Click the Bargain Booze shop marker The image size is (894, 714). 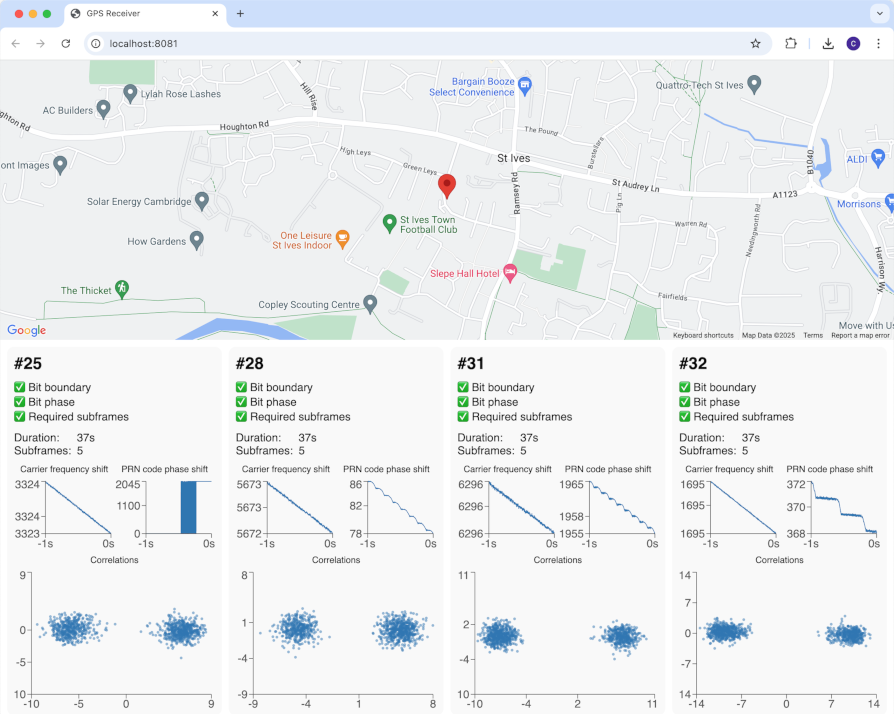pyautogui.click(x=525, y=87)
